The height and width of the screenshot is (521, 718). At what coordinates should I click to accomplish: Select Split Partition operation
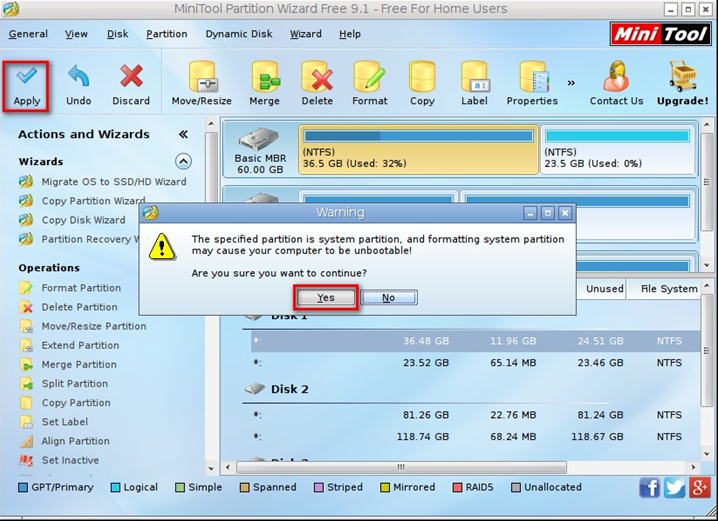click(x=75, y=384)
